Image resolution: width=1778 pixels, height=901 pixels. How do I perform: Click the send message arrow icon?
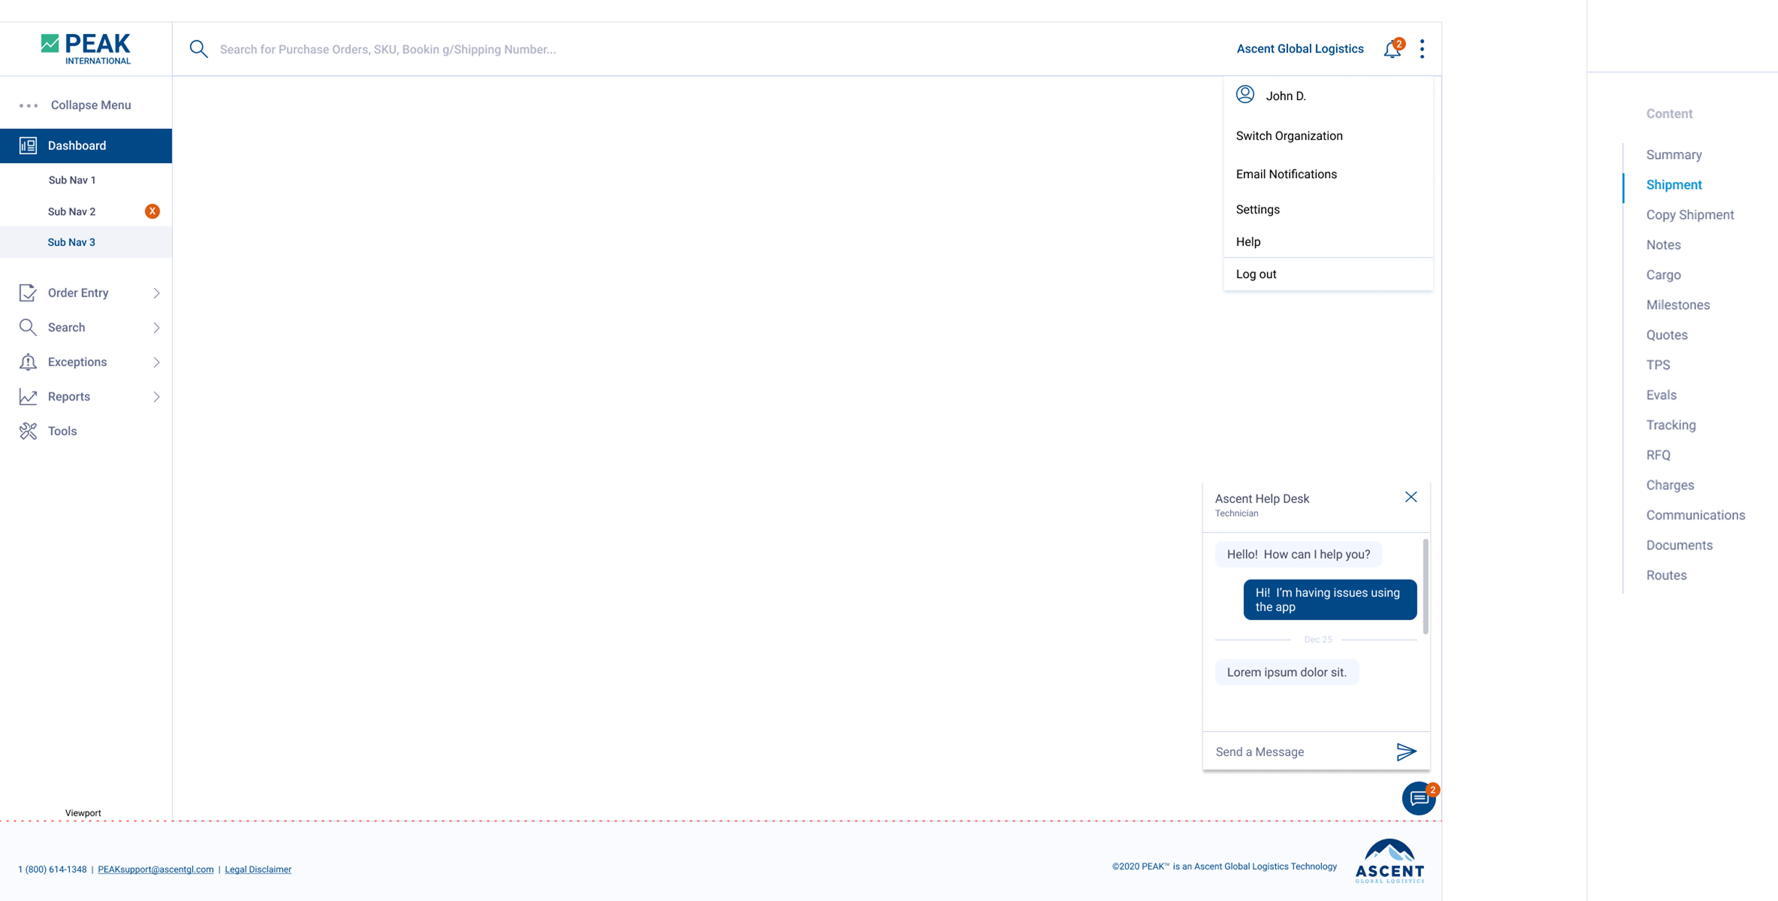pos(1406,752)
